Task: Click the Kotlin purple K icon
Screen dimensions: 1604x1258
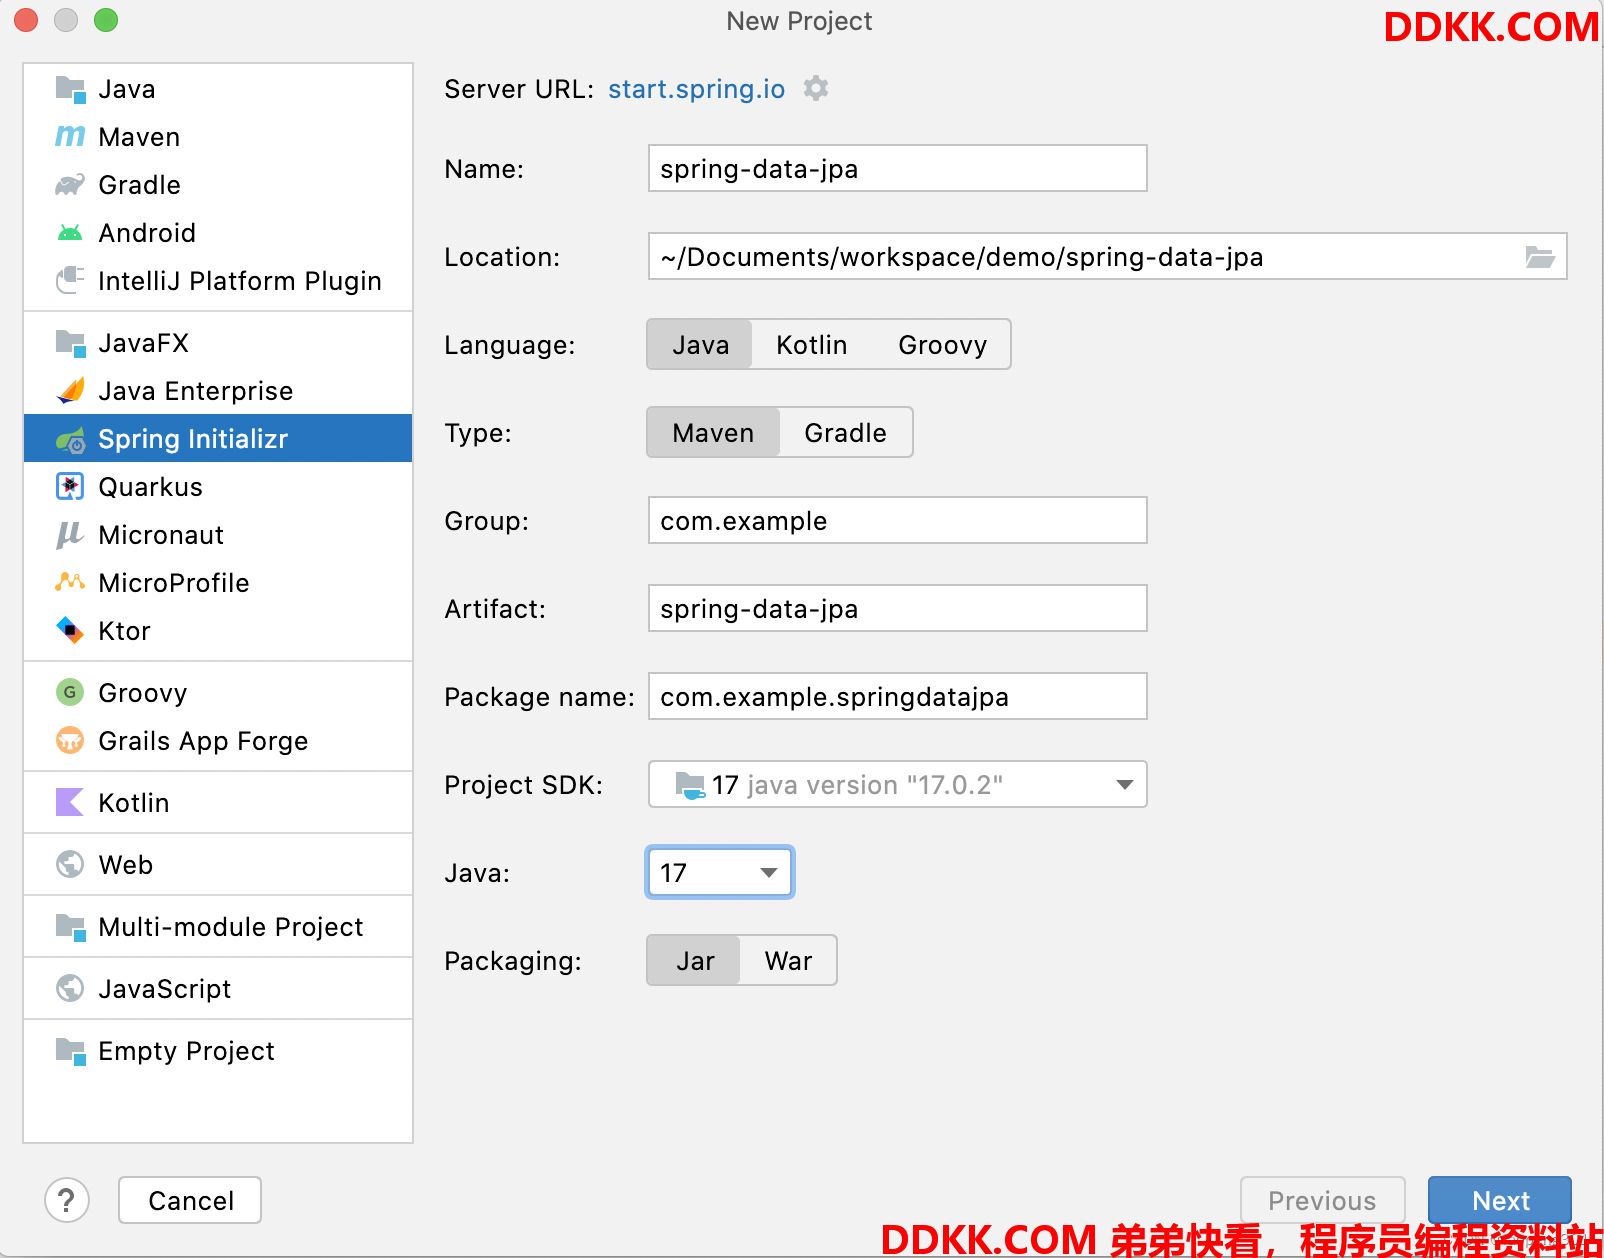Action: click(70, 802)
